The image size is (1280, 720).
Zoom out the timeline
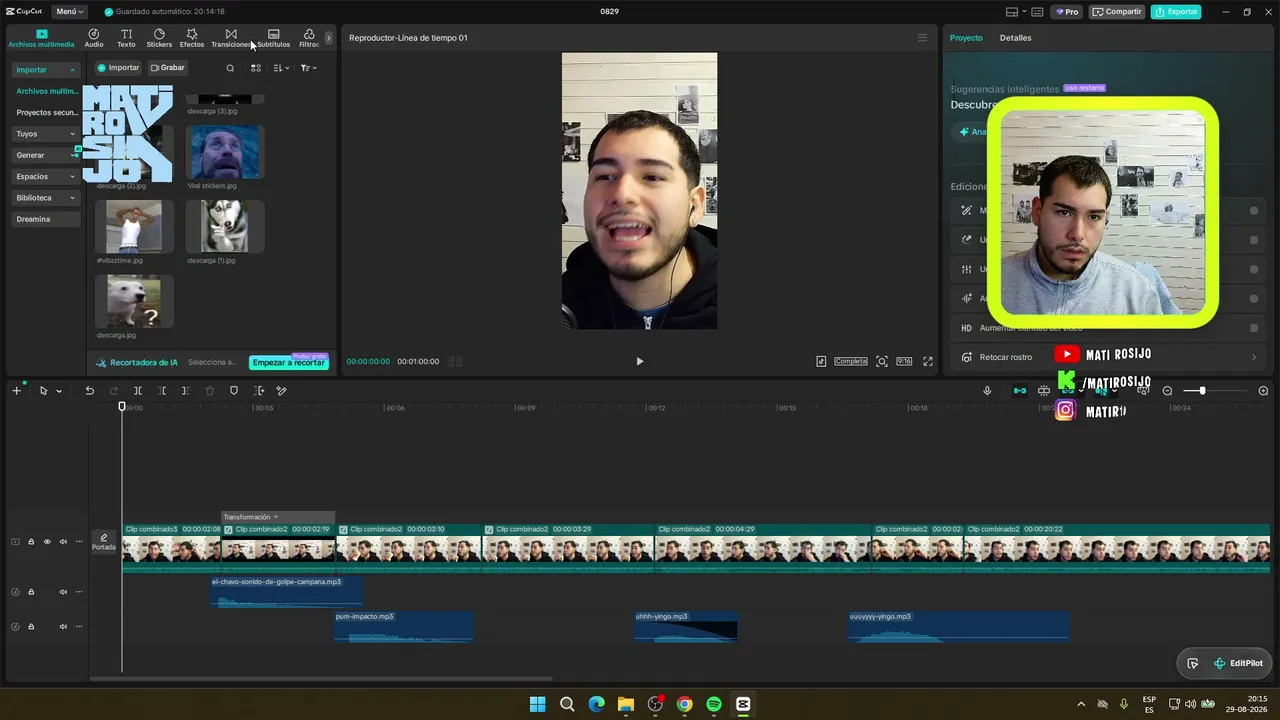click(1167, 391)
